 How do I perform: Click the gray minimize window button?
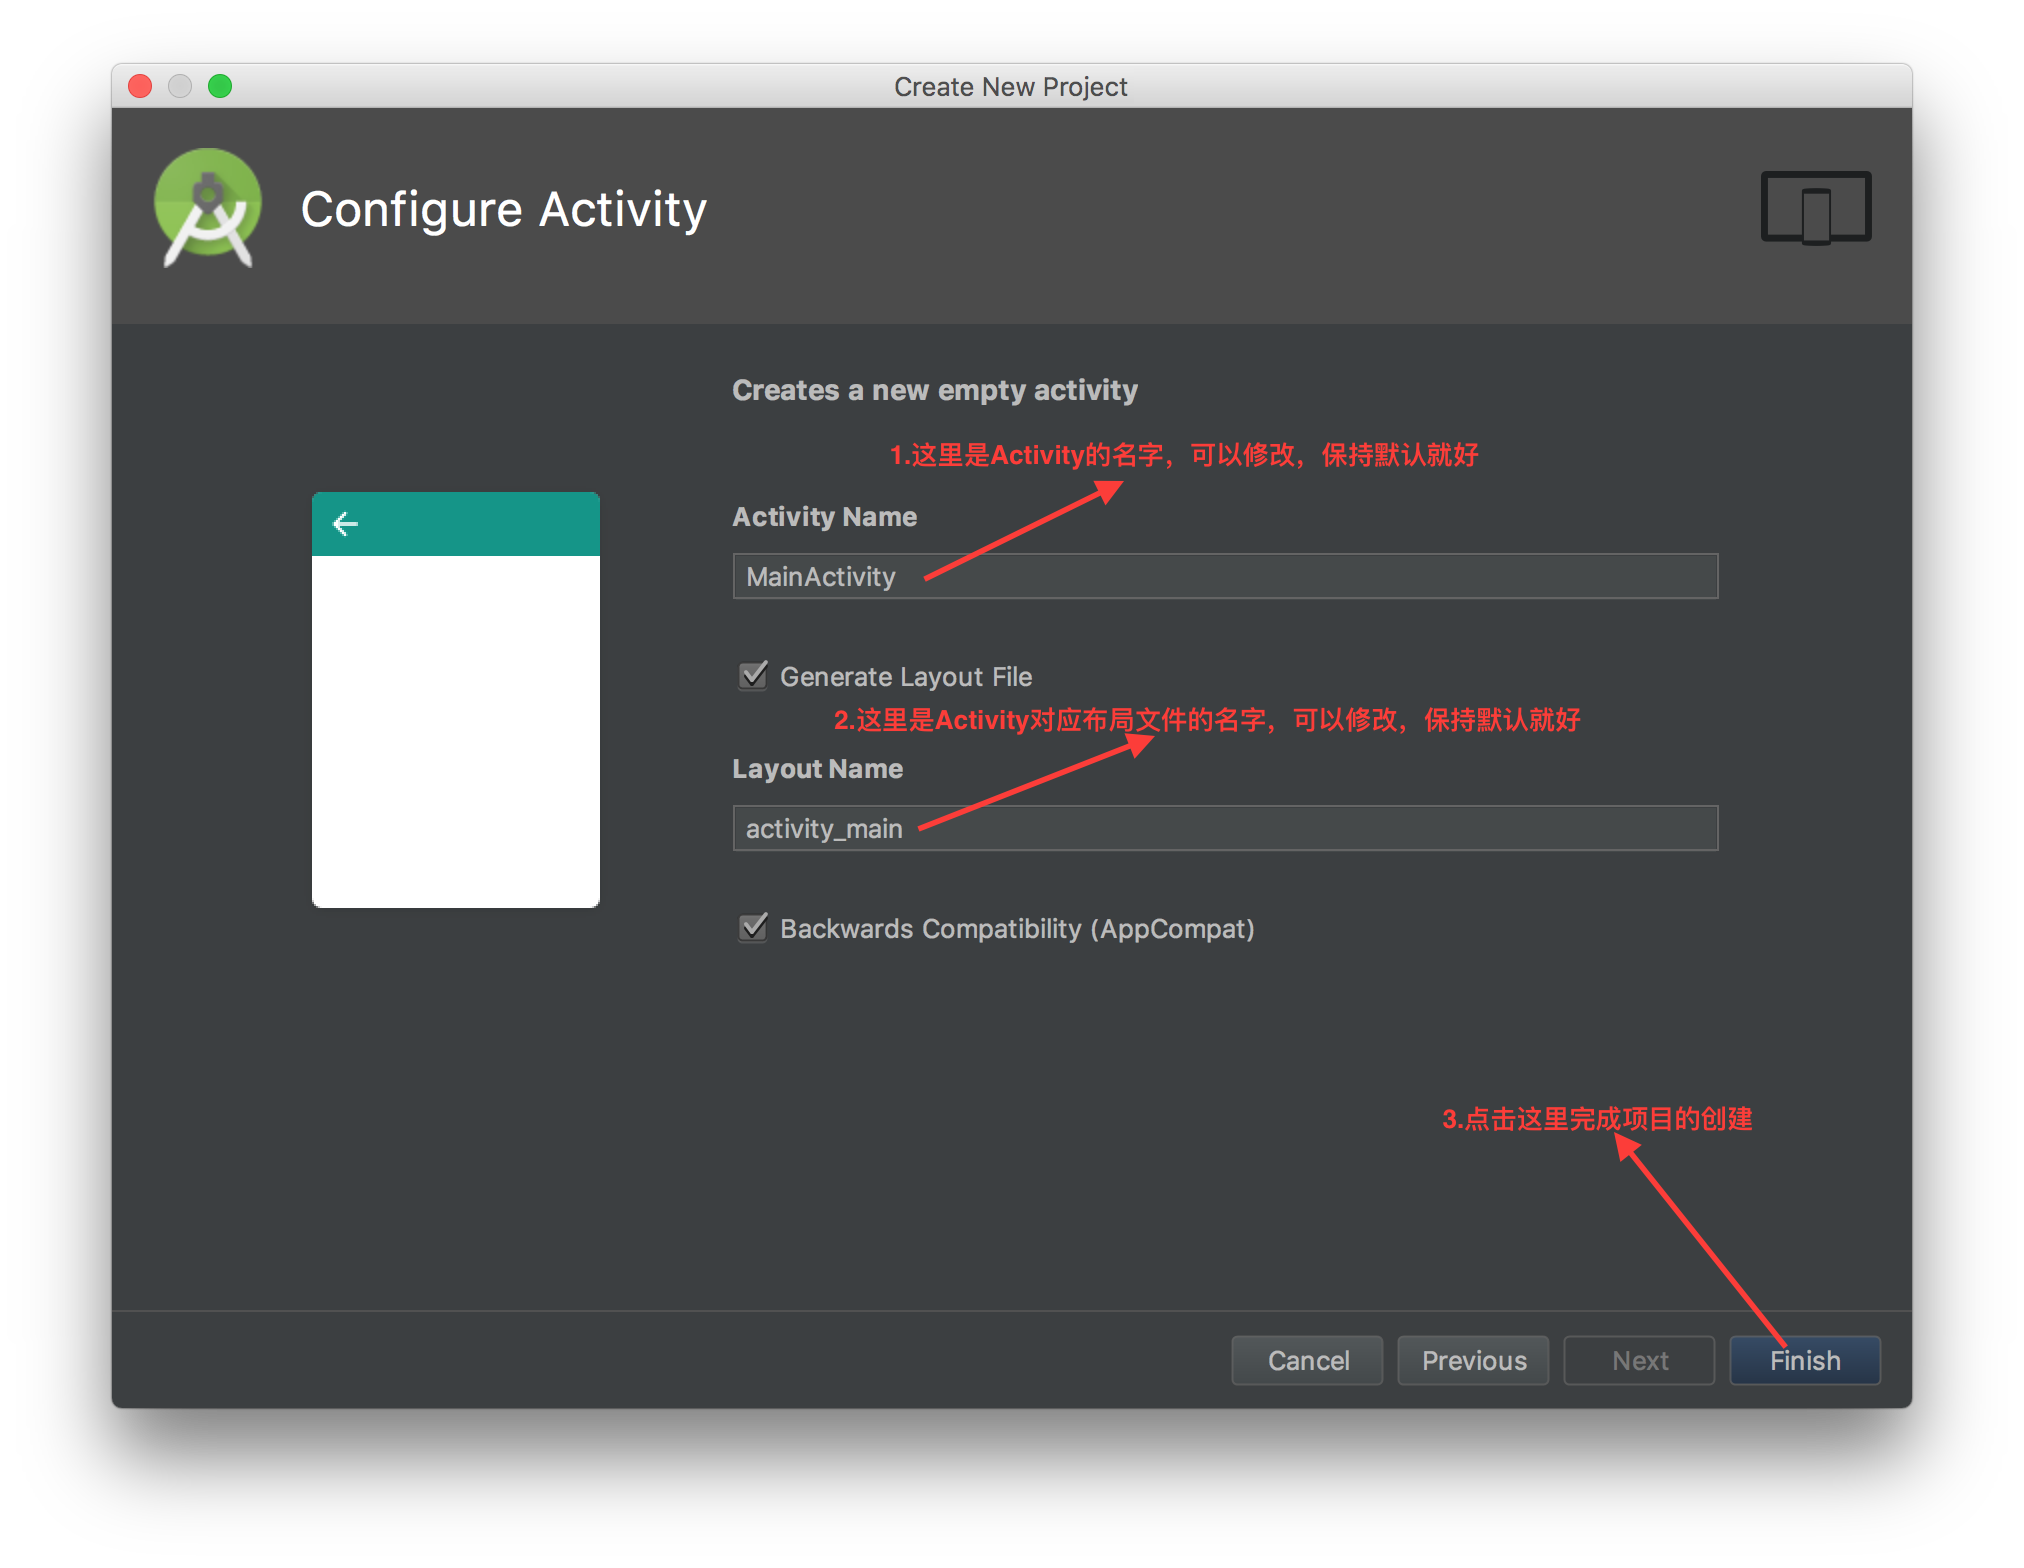point(180,86)
